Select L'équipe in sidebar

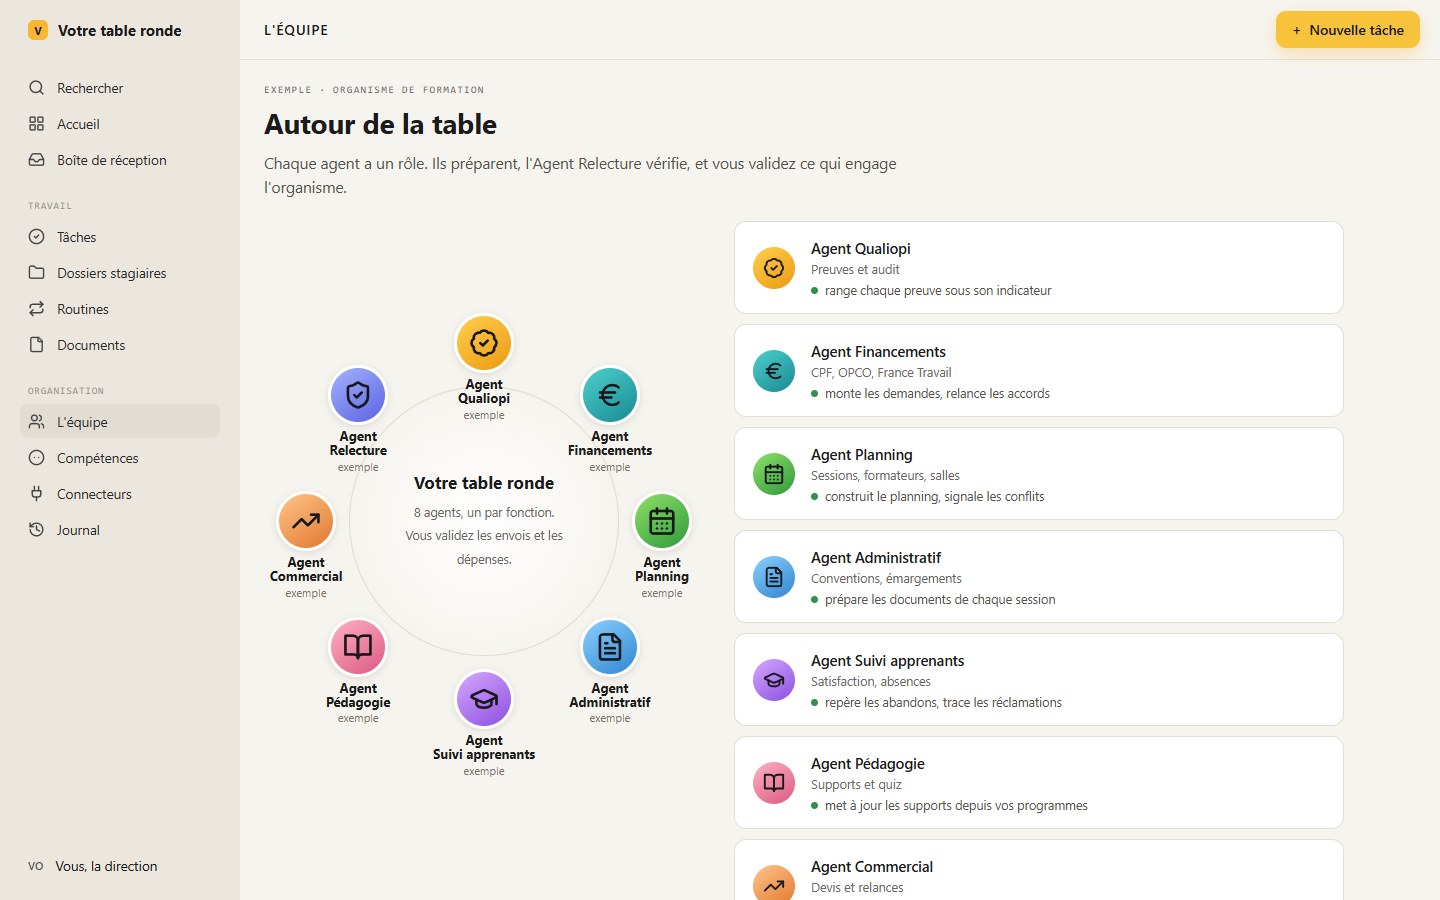click(120, 421)
